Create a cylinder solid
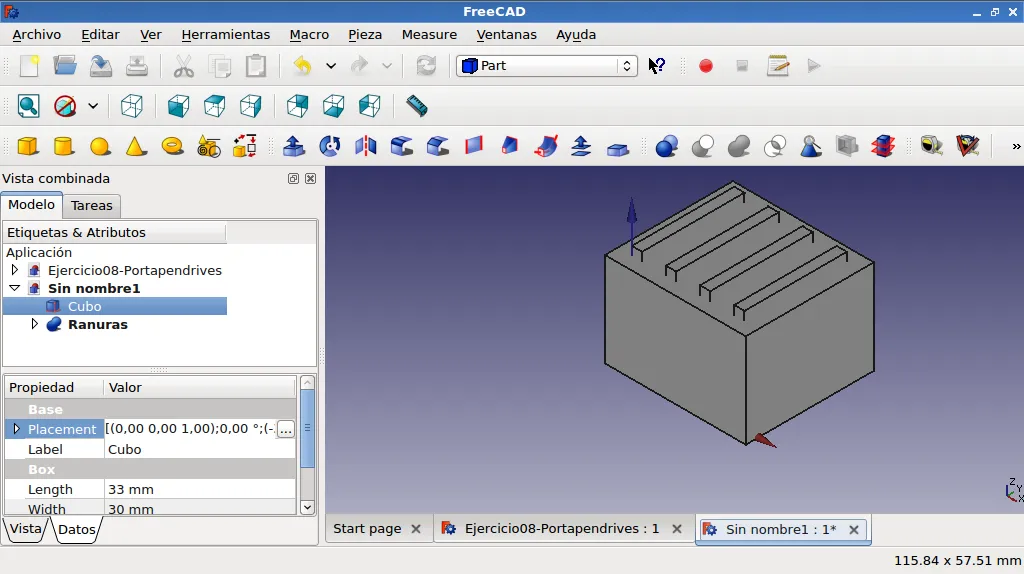The height and width of the screenshot is (574, 1024). [x=64, y=146]
